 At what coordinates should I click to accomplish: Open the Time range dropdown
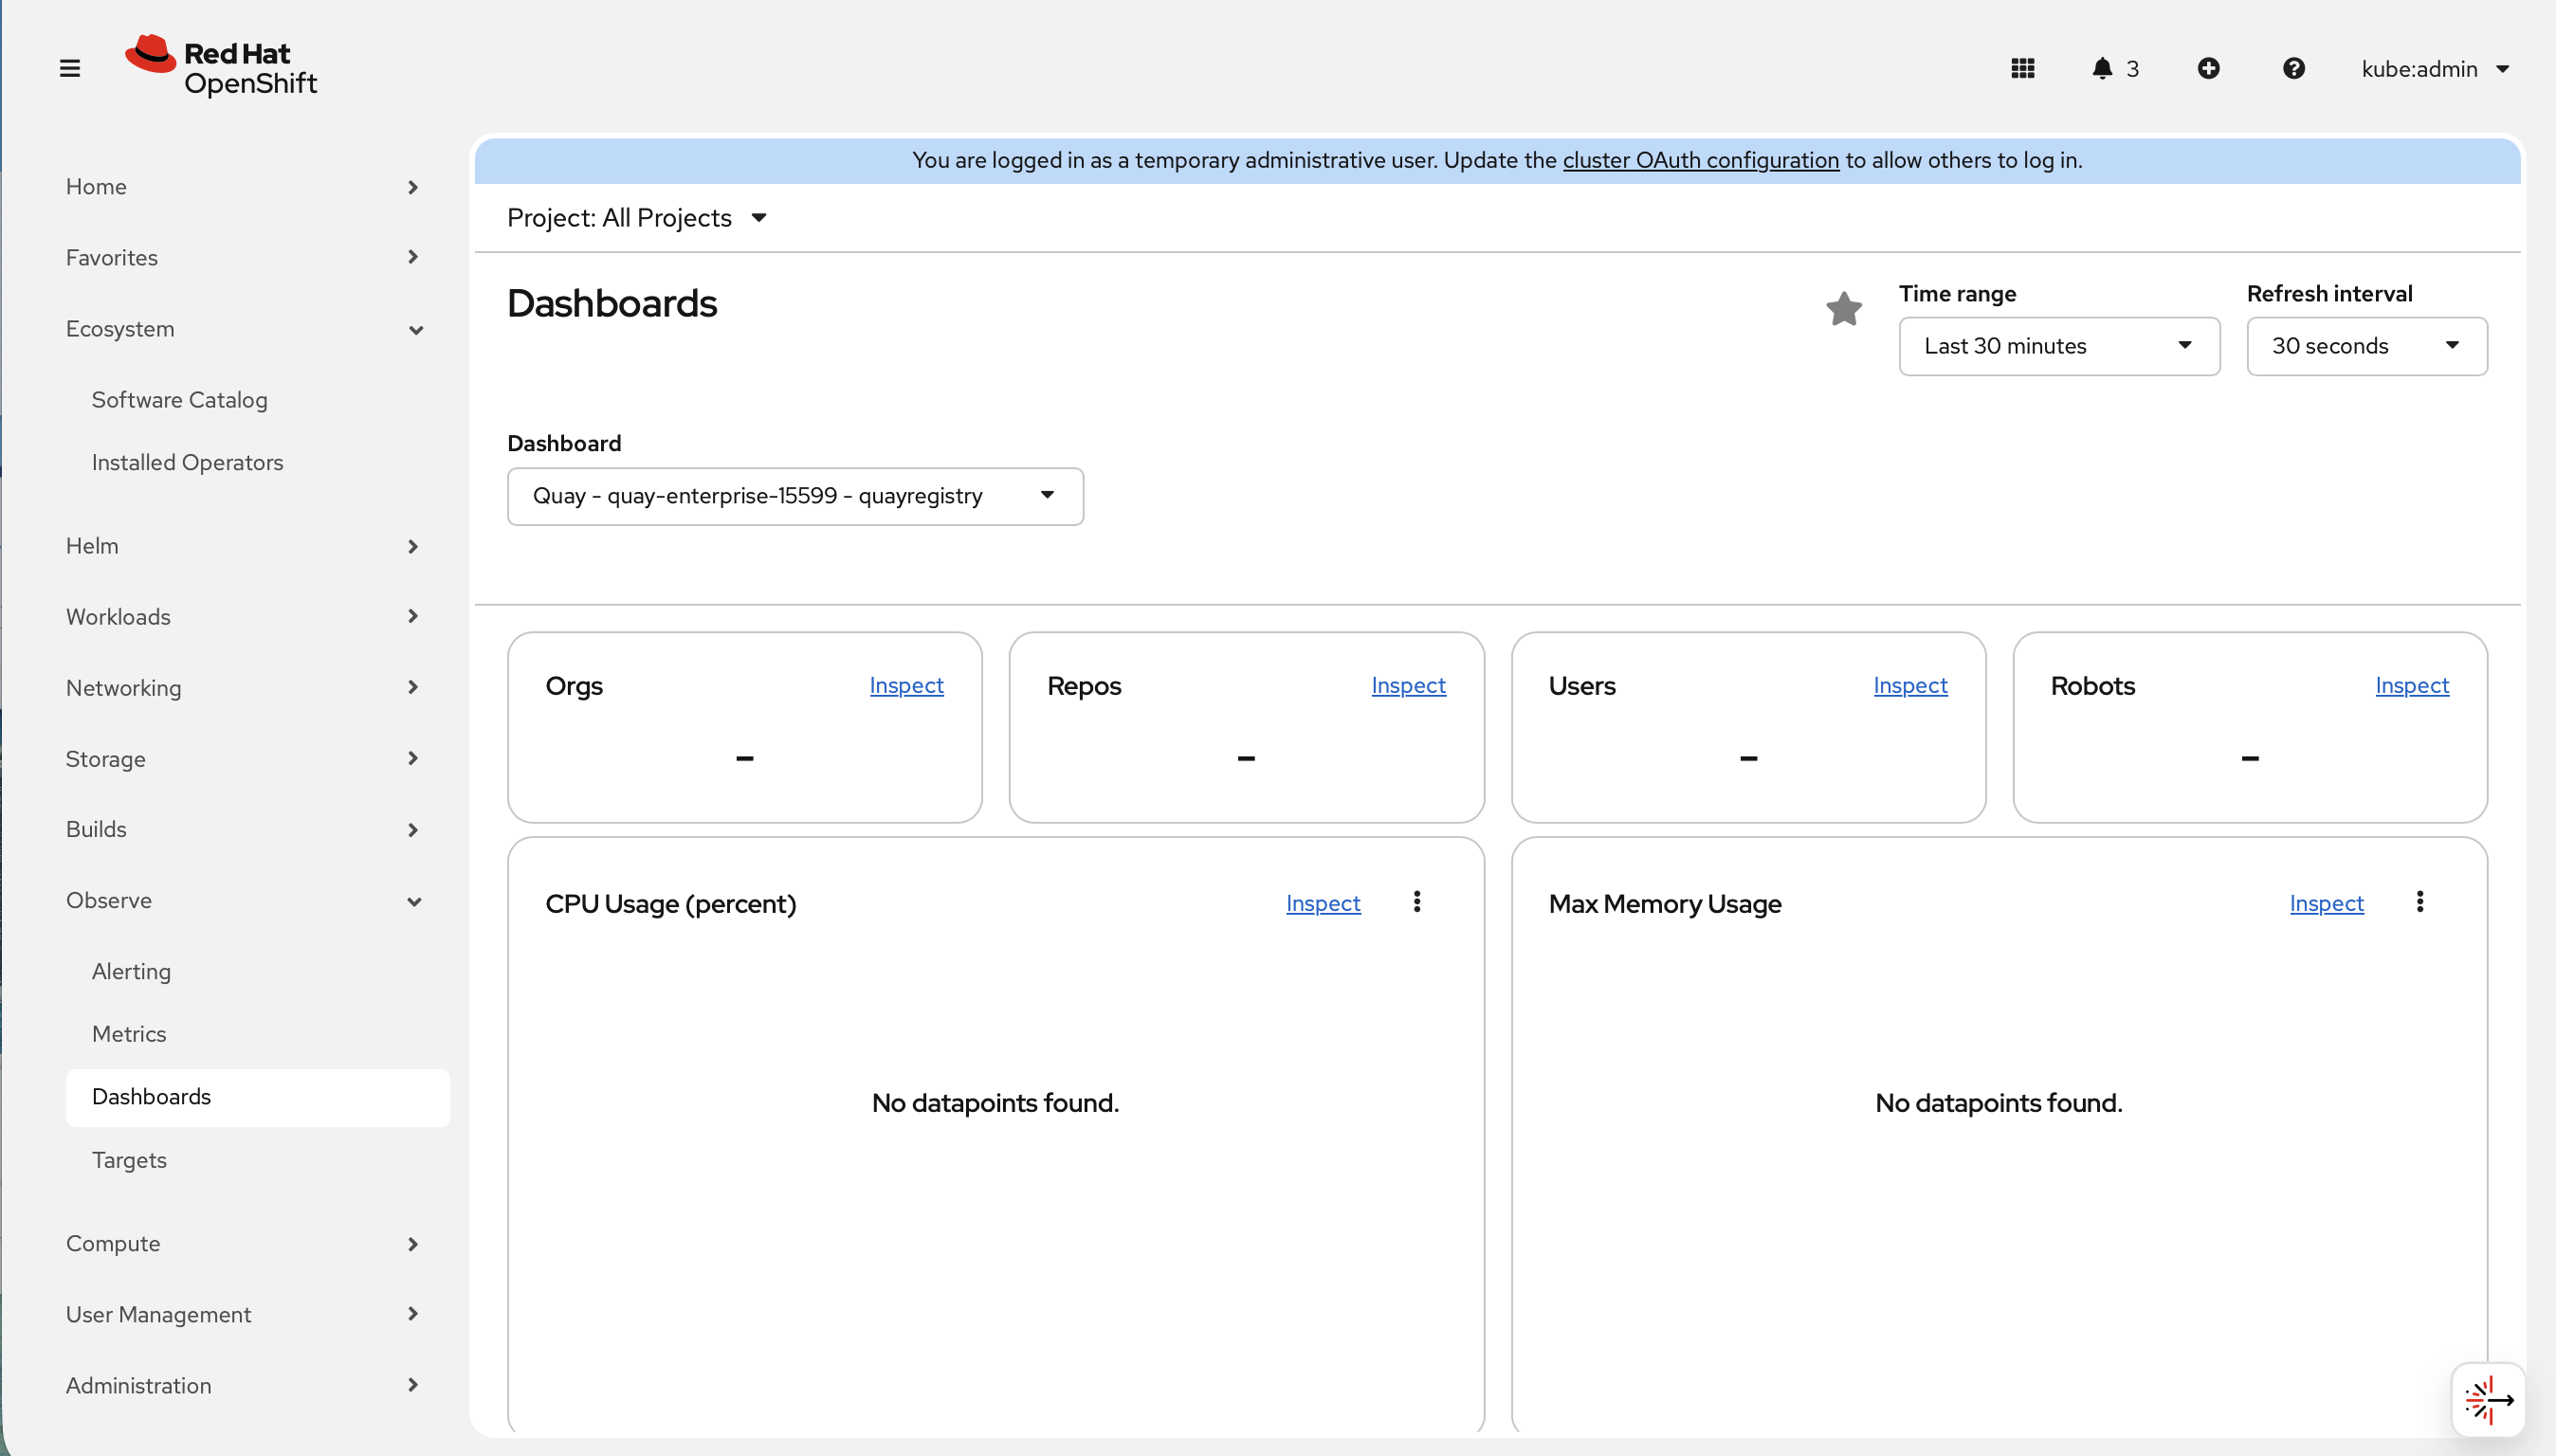(2058, 346)
